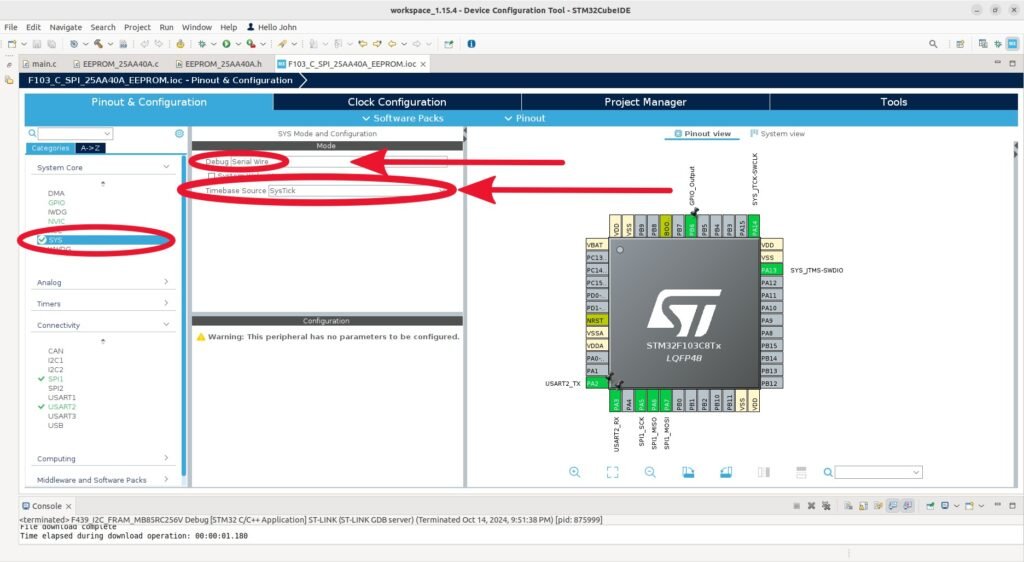
Task: Click the blue information icon in toolbar
Action: click(x=471, y=44)
